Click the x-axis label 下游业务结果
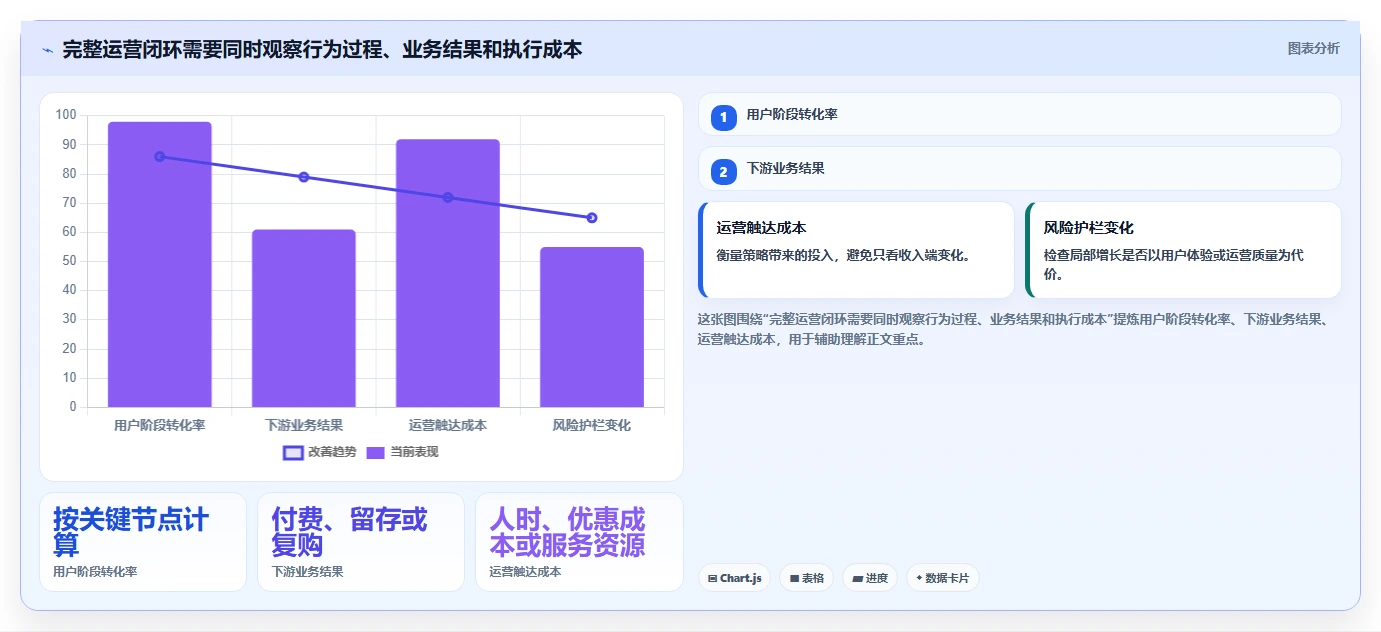Viewport: 1381px width, 632px height. [304, 425]
